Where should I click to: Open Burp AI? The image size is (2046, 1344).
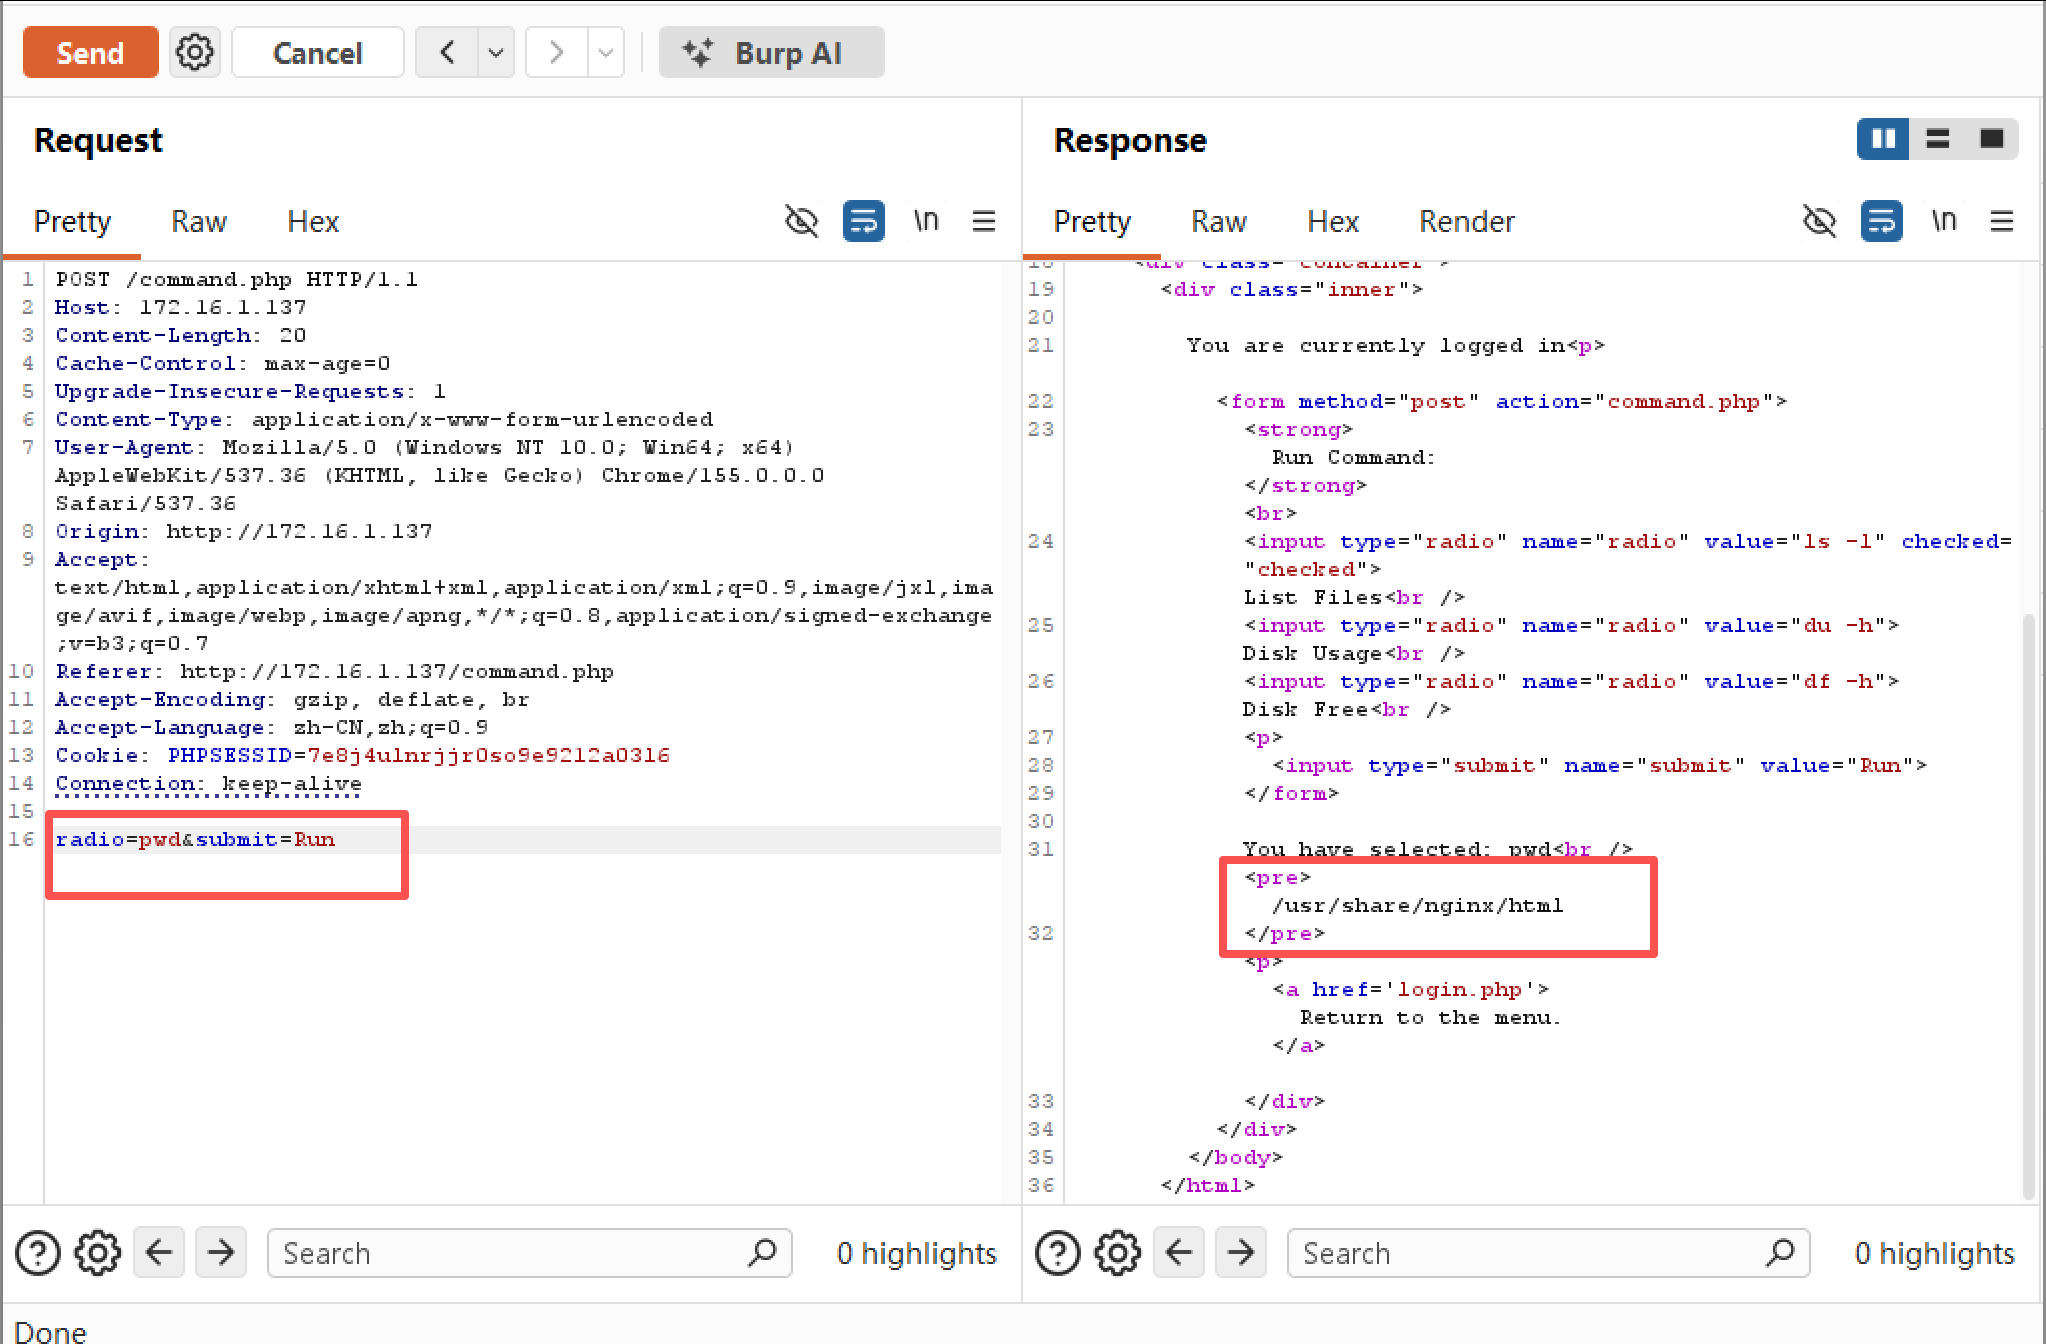[771, 52]
